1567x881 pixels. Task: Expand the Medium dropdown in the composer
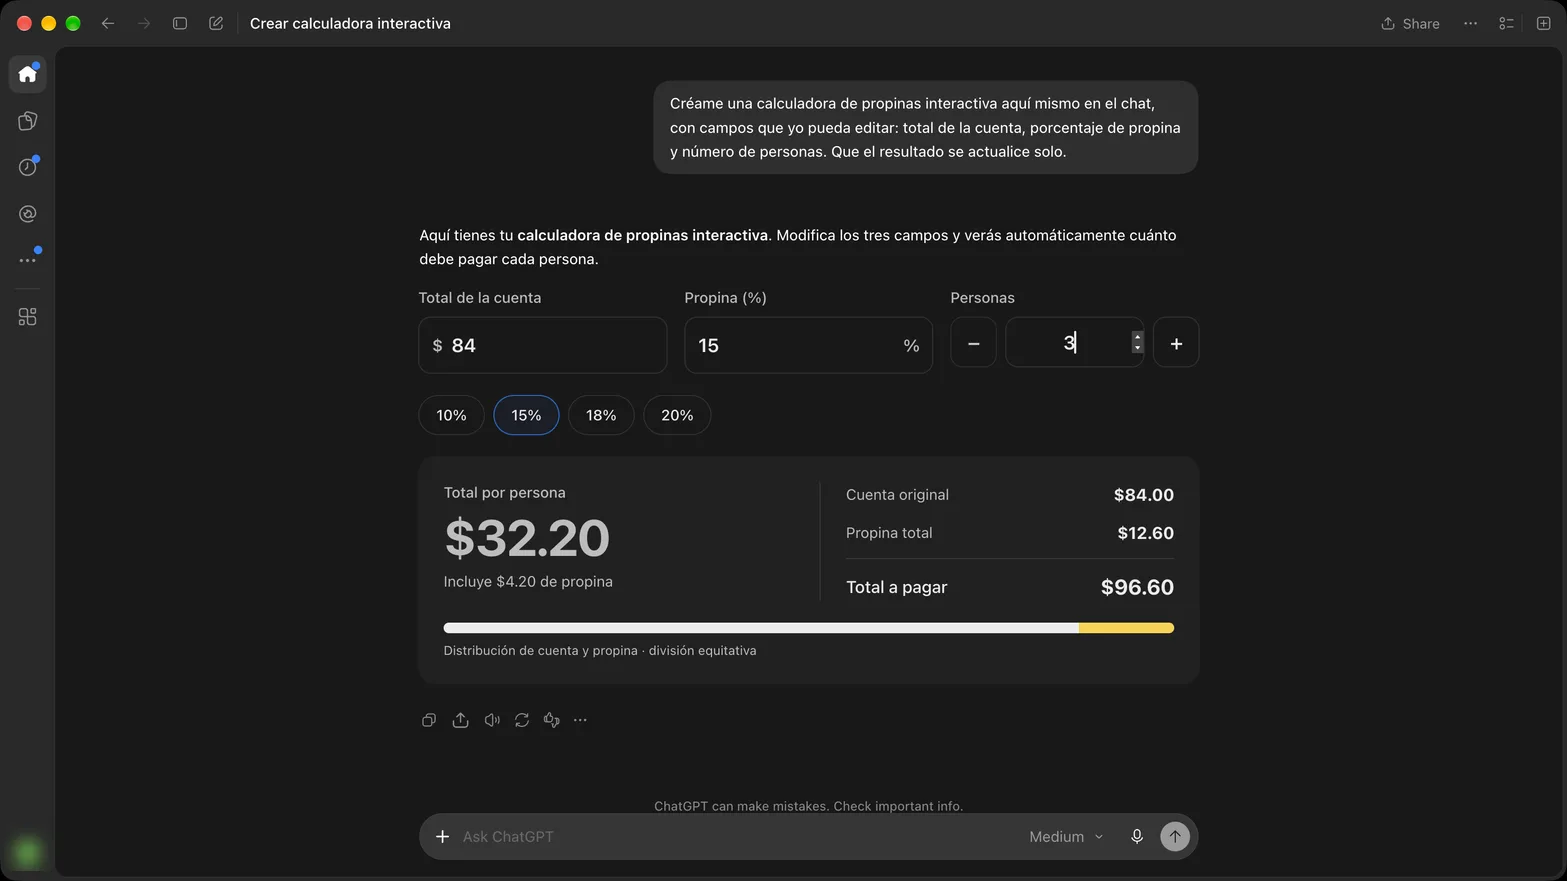[1066, 836]
